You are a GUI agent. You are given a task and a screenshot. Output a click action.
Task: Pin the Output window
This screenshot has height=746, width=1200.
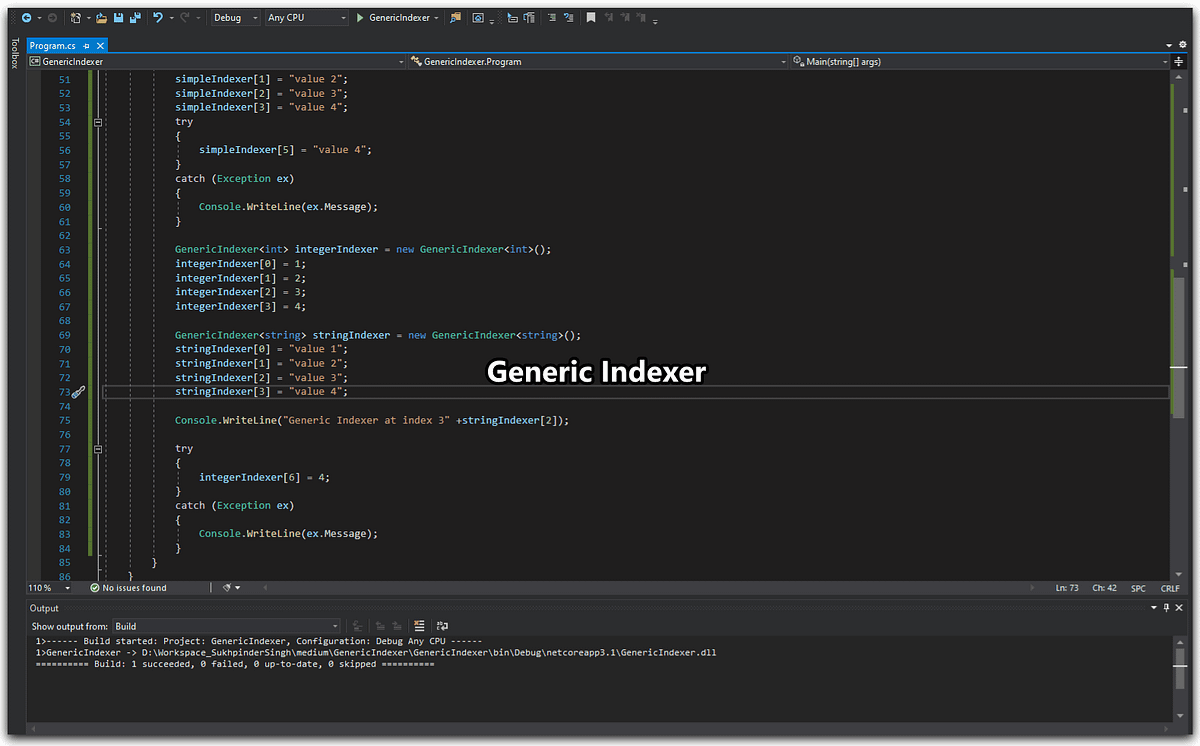point(1166,607)
